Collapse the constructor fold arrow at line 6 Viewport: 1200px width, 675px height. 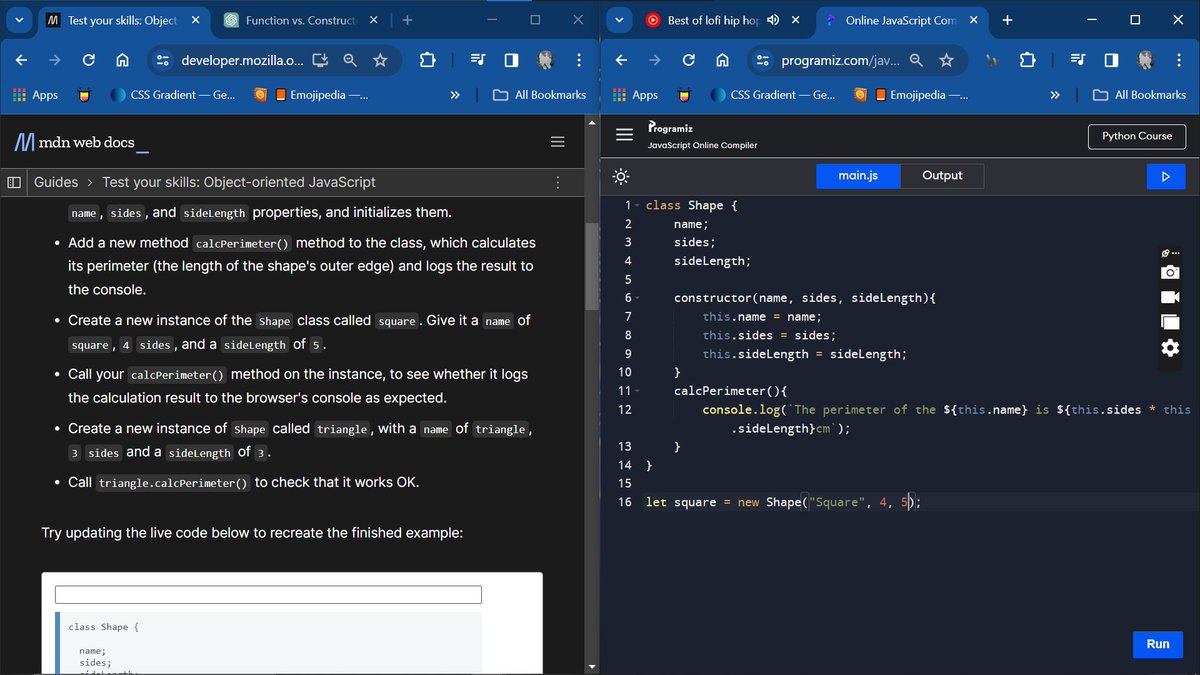click(x=637, y=298)
